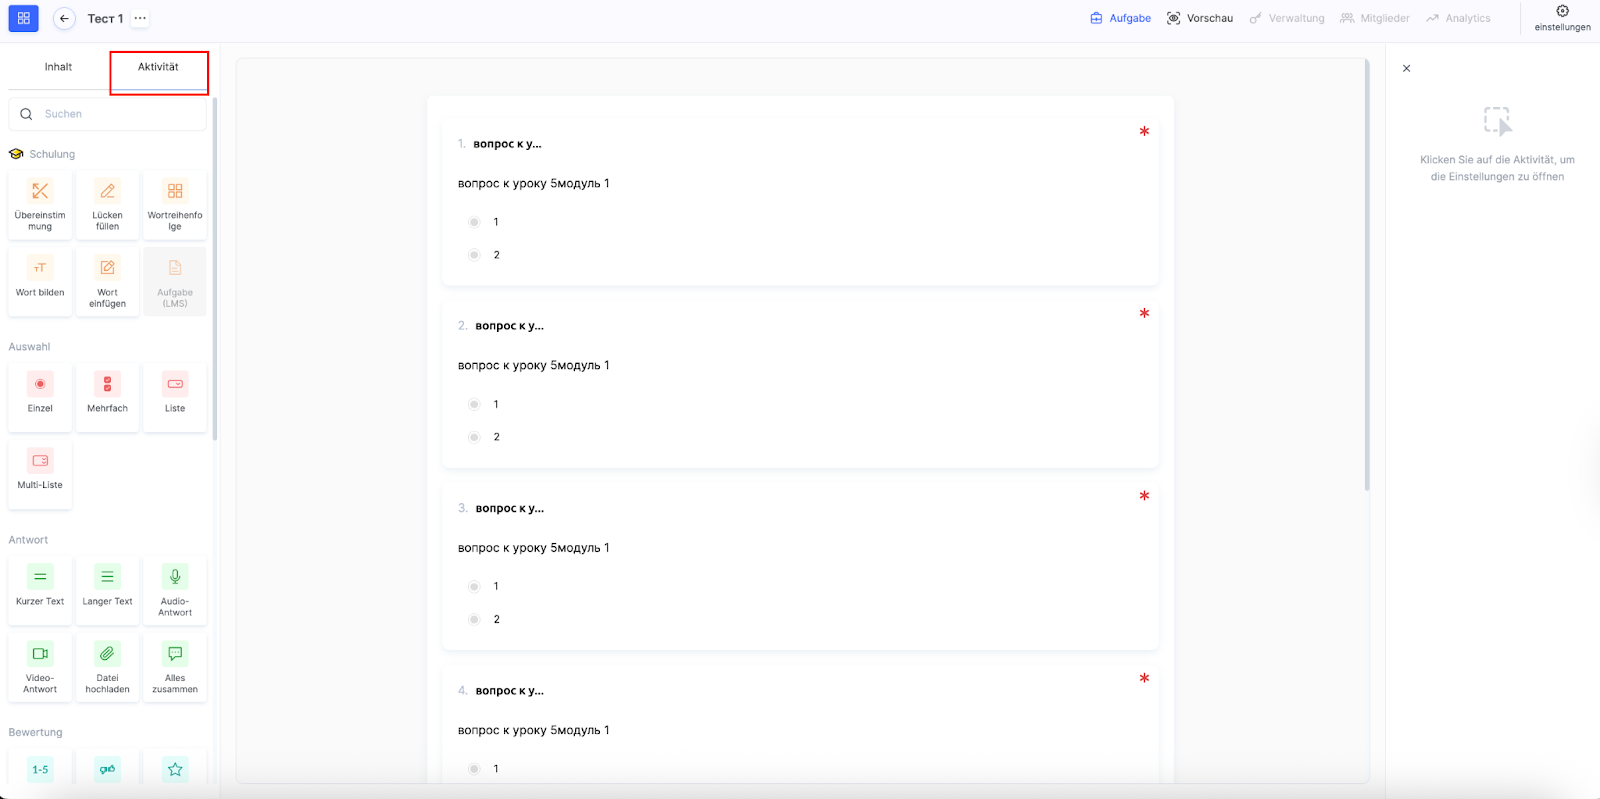This screenshot has width=1600, height=799.
Task: Add a Langer Text answer field
Action: click(107, 590)
